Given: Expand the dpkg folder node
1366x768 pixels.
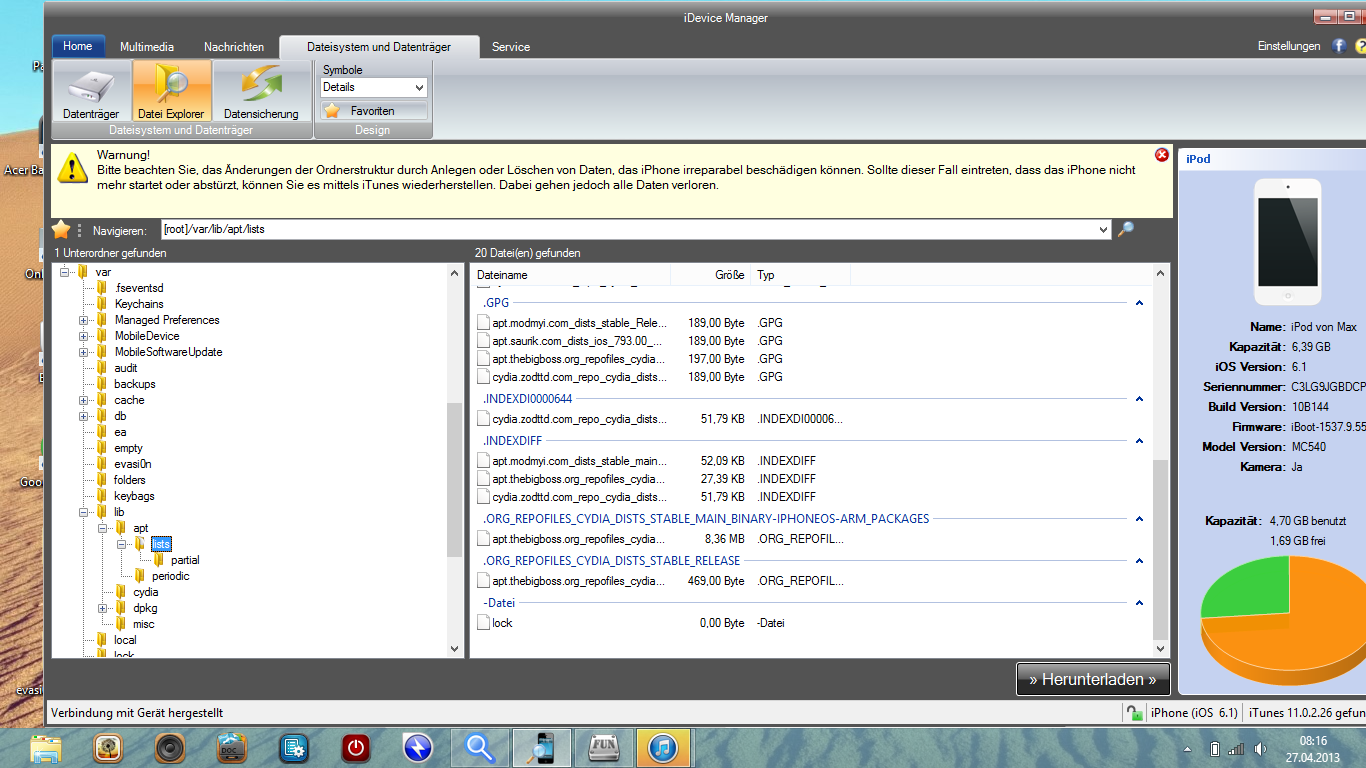Looking at the screenshot, I should point(102,608).
